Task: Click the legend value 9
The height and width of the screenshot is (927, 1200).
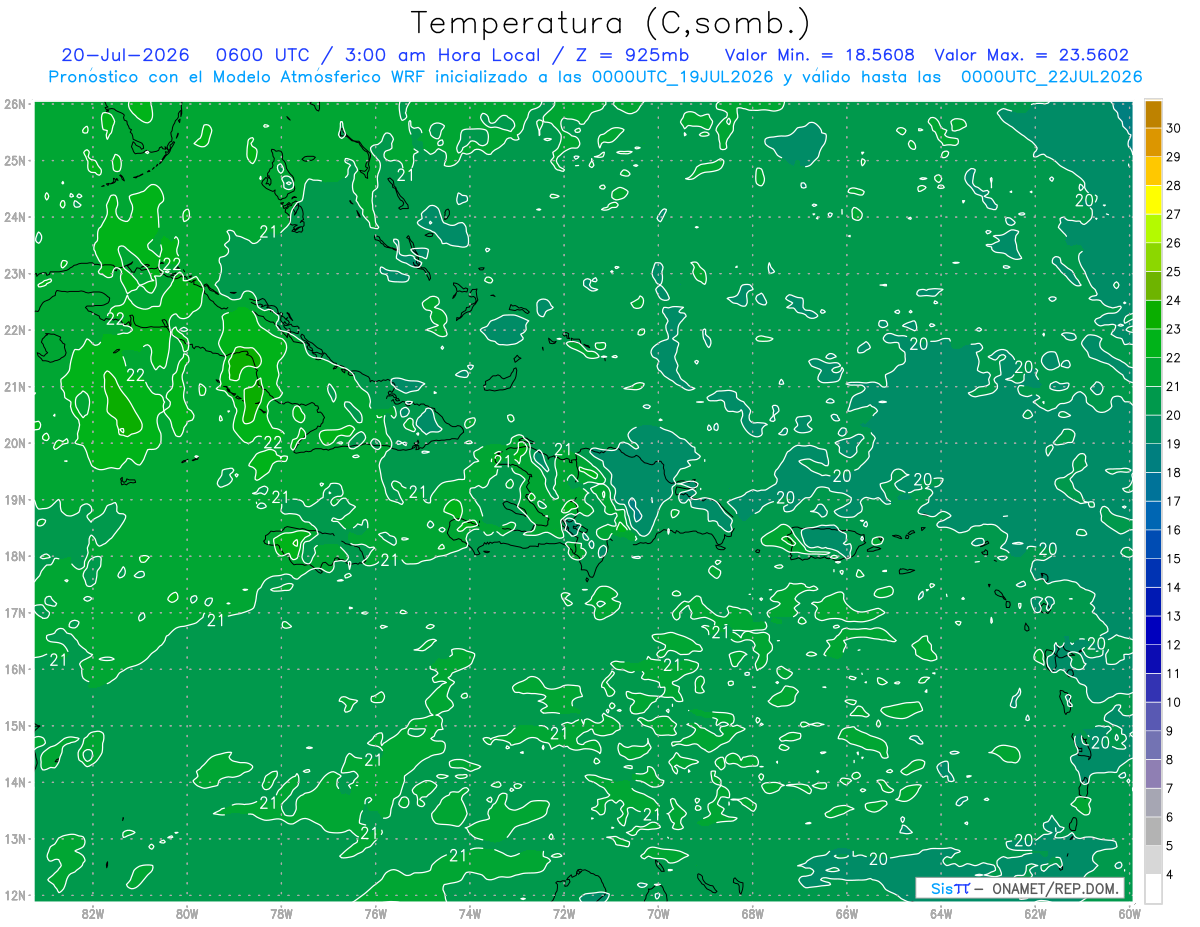Action: (1172, 731)
